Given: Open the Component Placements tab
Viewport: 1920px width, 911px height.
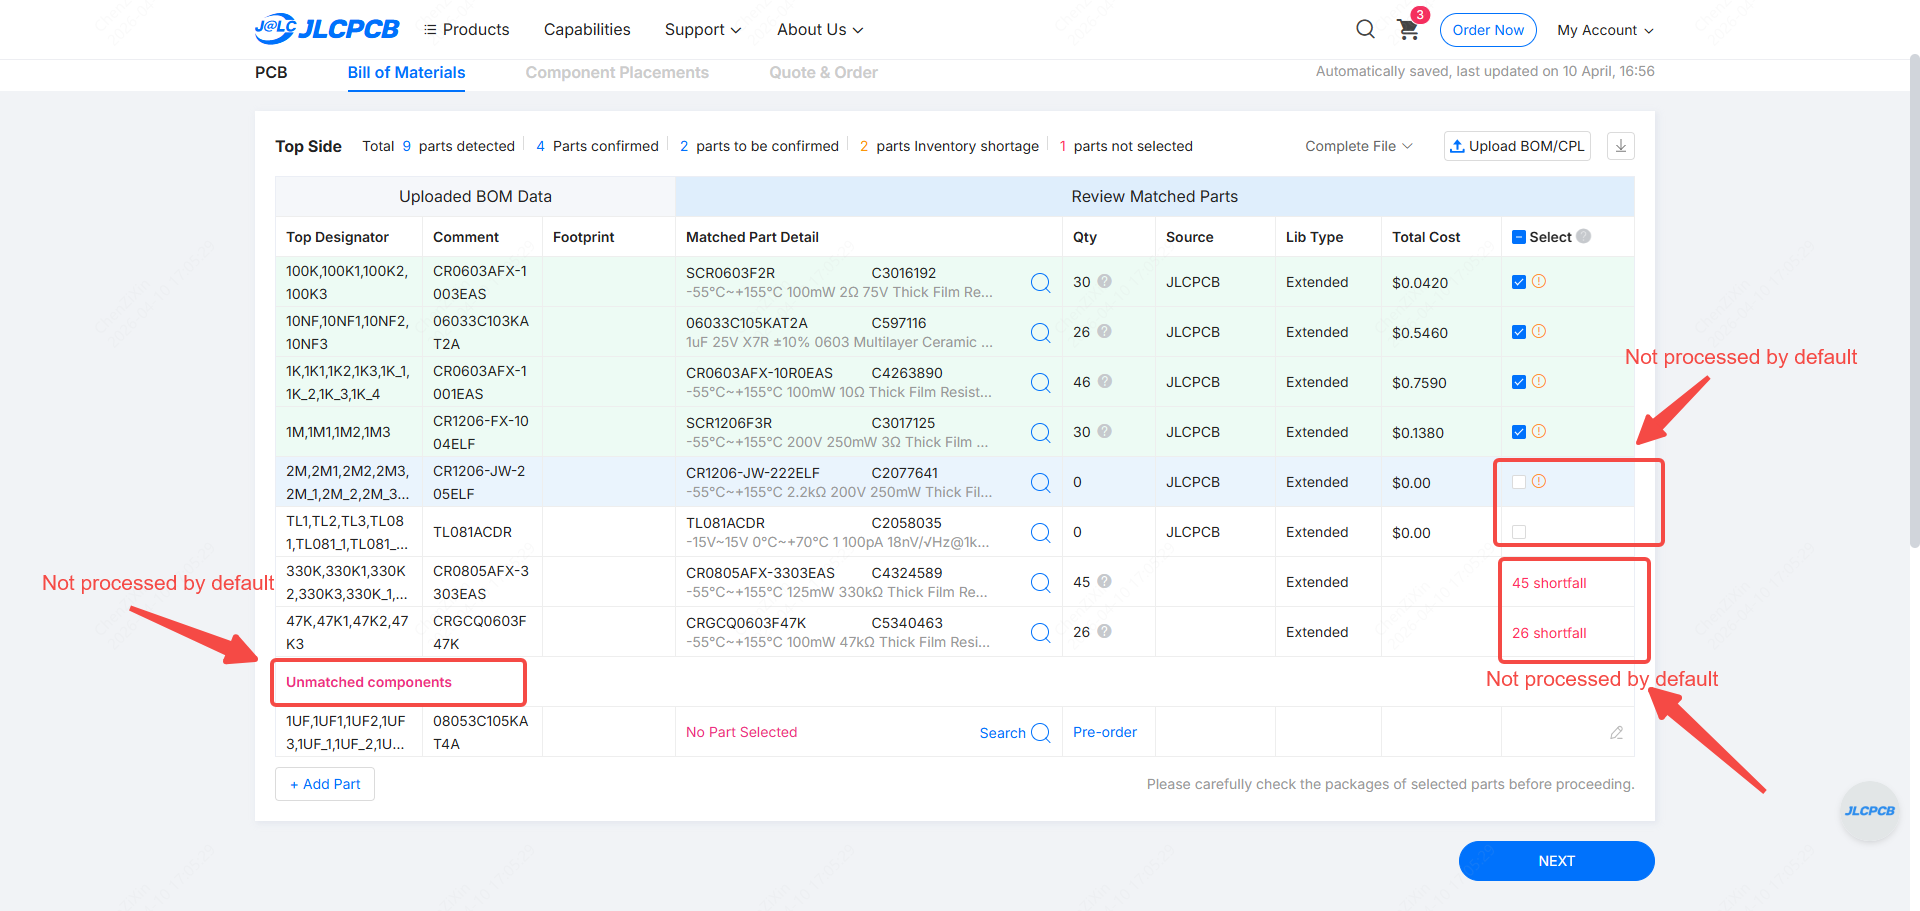Looking at the screenshot, I should [x=617, y=72].
